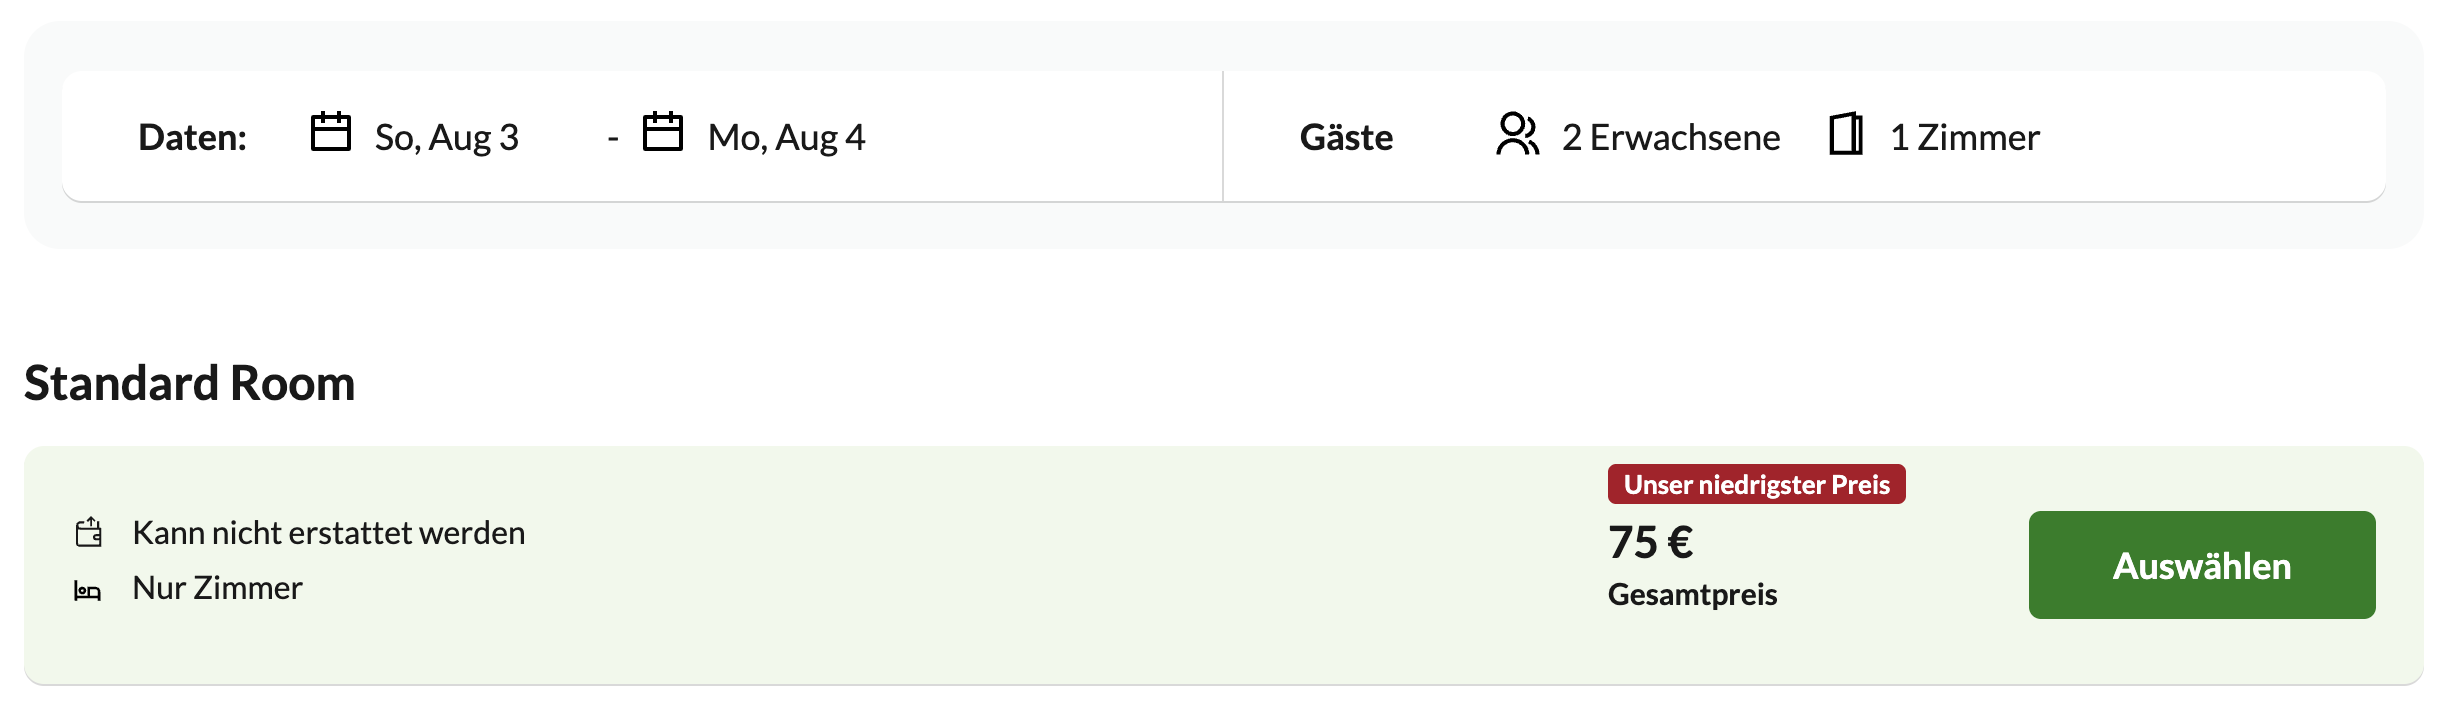Click the non-refundable wallet icon
2446x720 pixels.
[89, 532]
